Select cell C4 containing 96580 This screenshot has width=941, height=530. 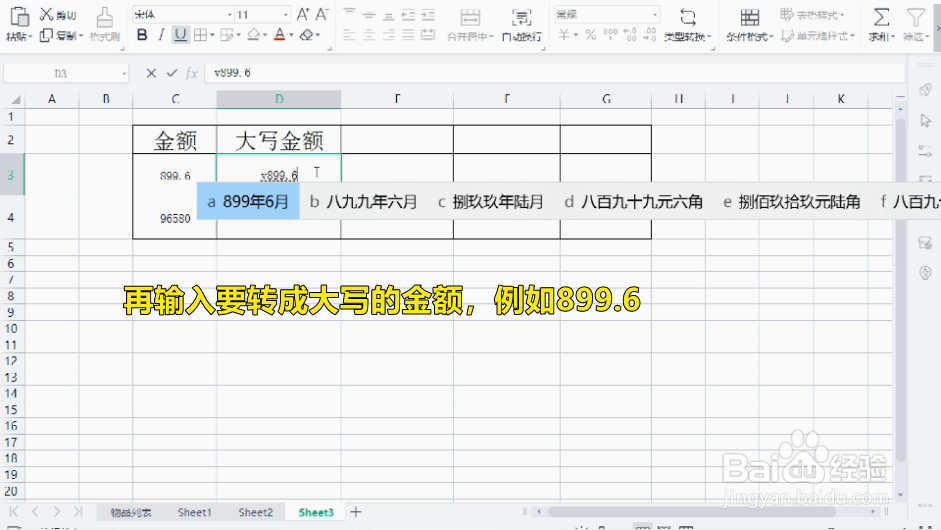(175, 217)
